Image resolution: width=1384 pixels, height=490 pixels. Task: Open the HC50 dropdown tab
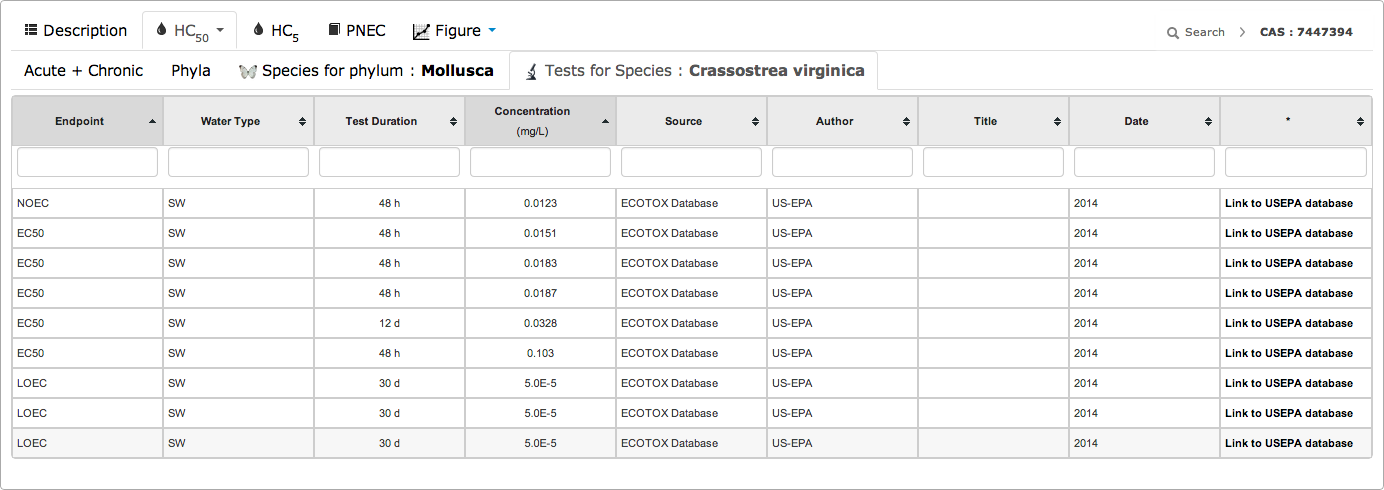coord(189,31)
